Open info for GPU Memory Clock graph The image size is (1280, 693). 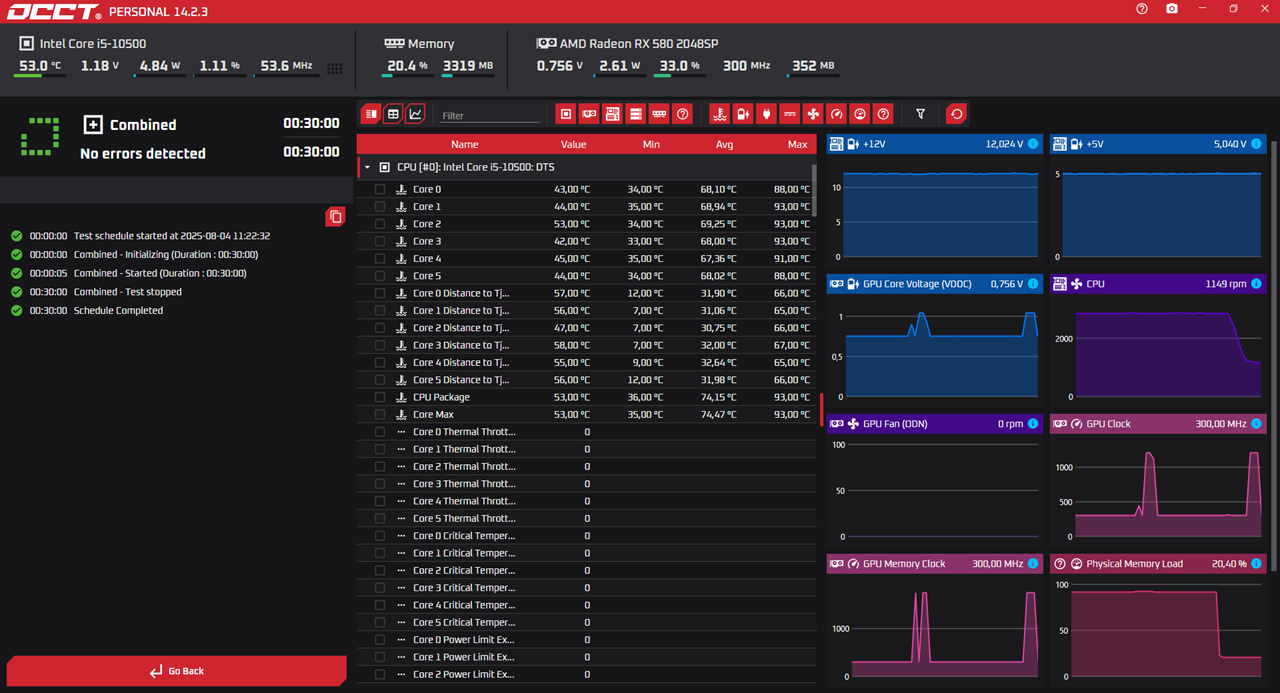(x=1033, y=564)
